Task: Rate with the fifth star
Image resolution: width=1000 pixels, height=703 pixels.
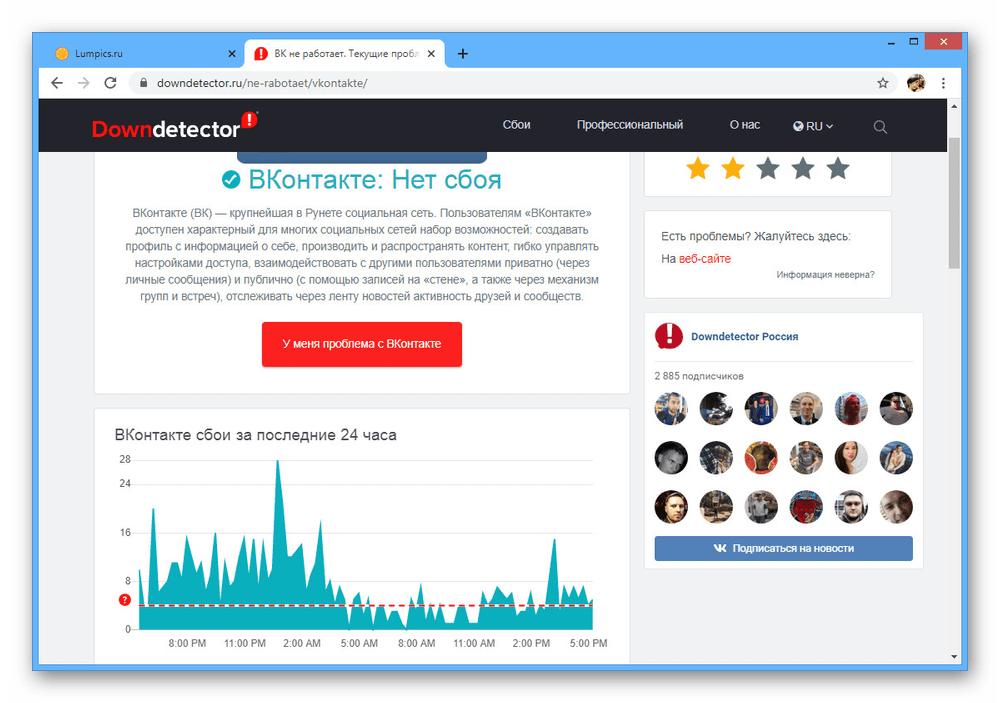Action: point(838,169)
